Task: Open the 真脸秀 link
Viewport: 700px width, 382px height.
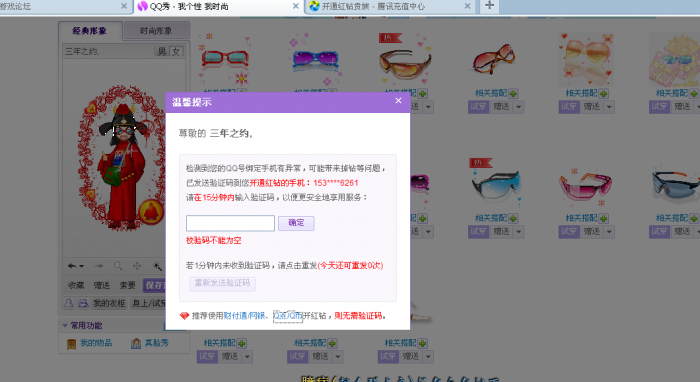Action: pos(156,343)
